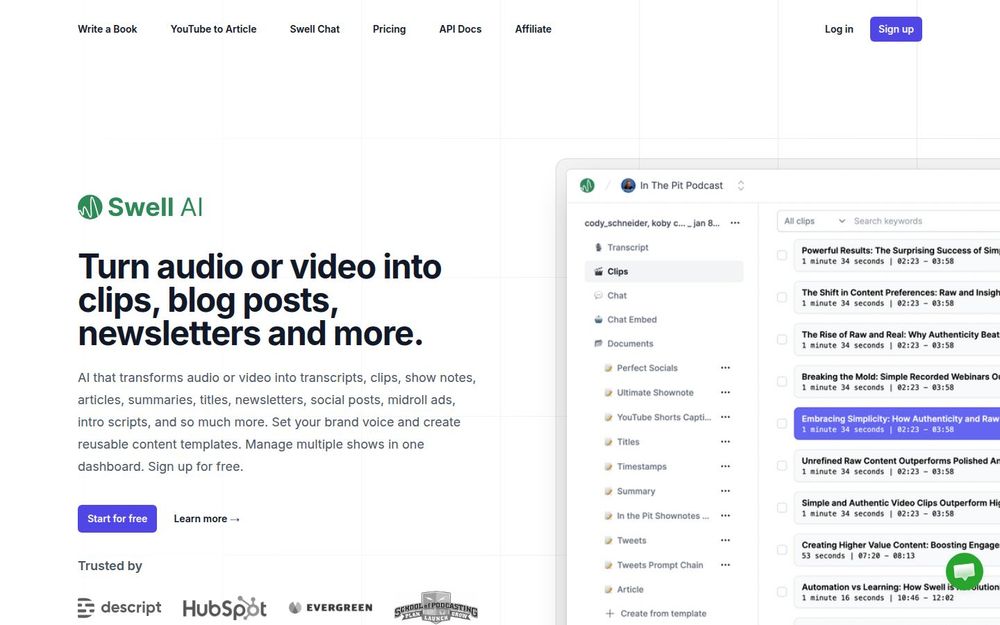Select the highlighted Embracing Simplicity clip
The width and height of the screenshot is (1000, 625).
click(897, 424)
